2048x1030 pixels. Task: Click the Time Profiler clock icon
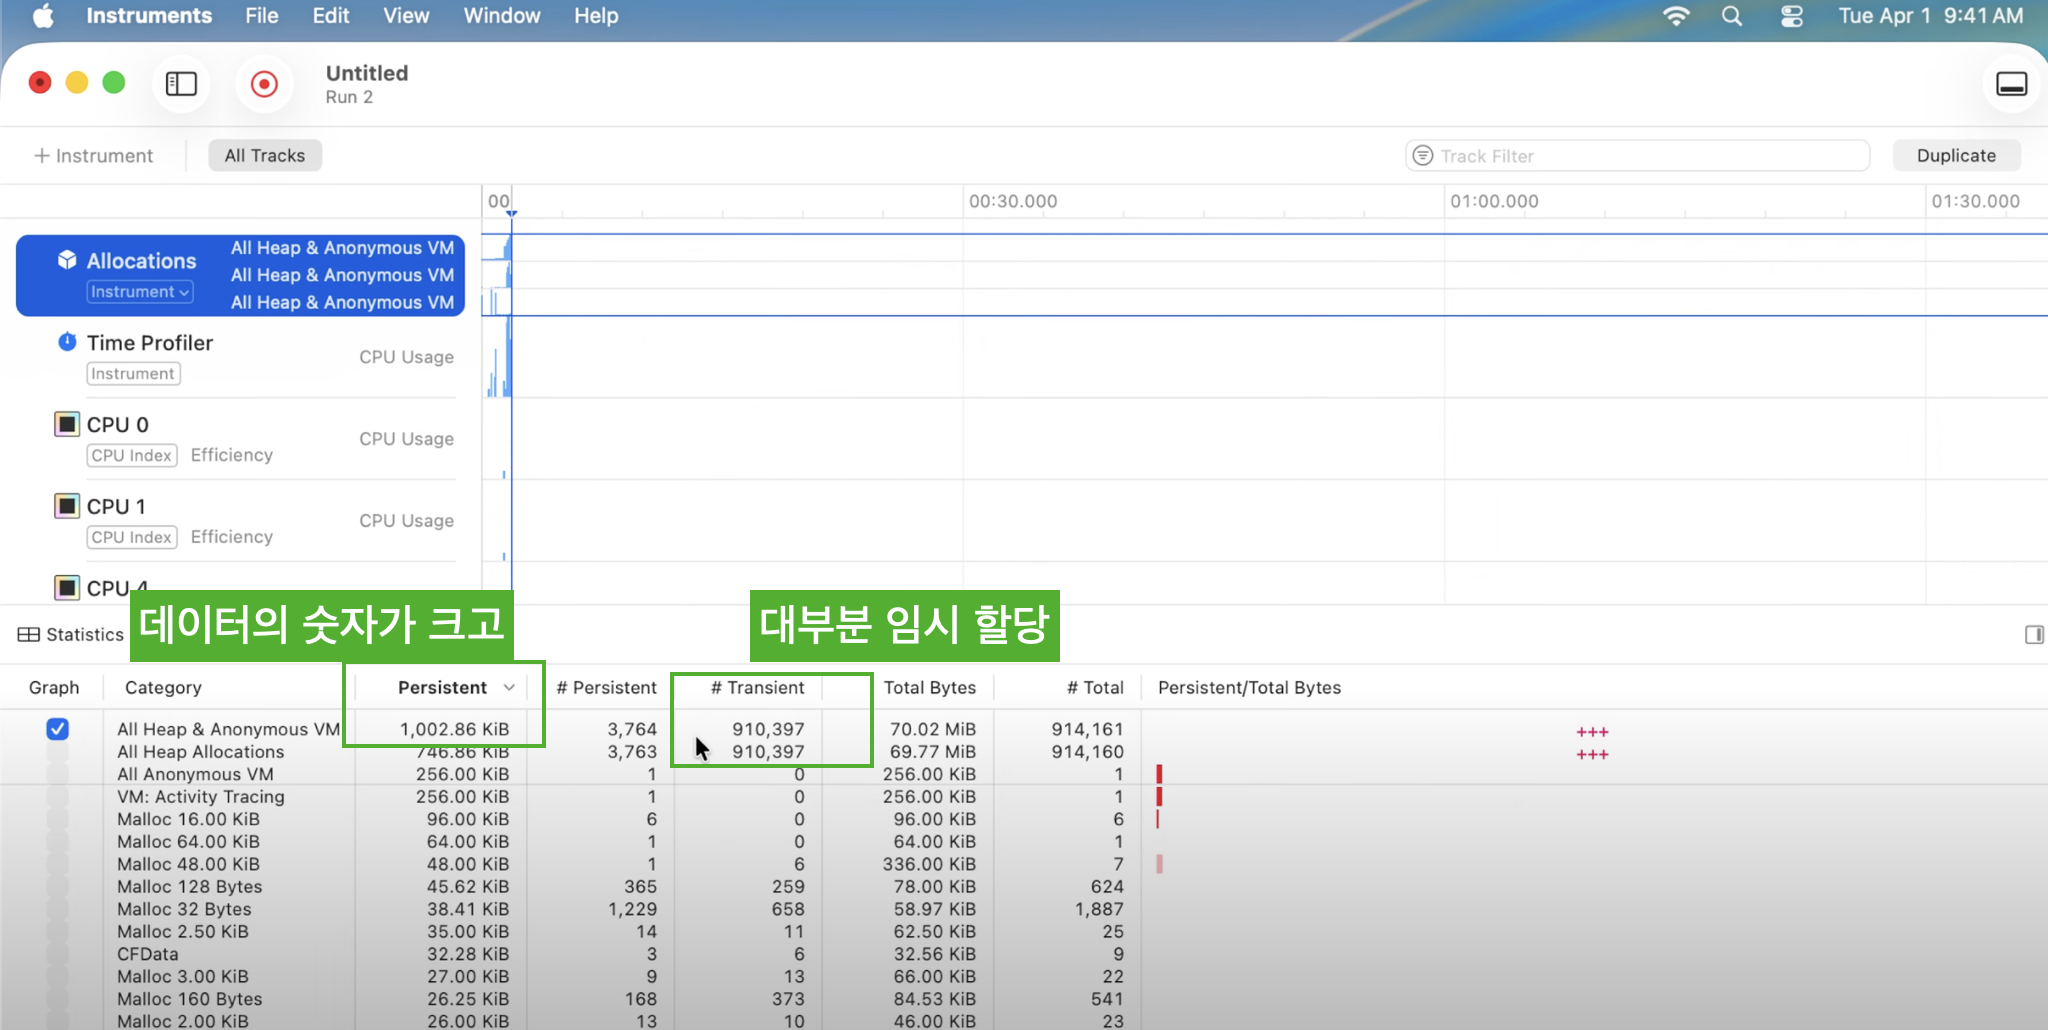pyautogui.click(x=67, y=342)
